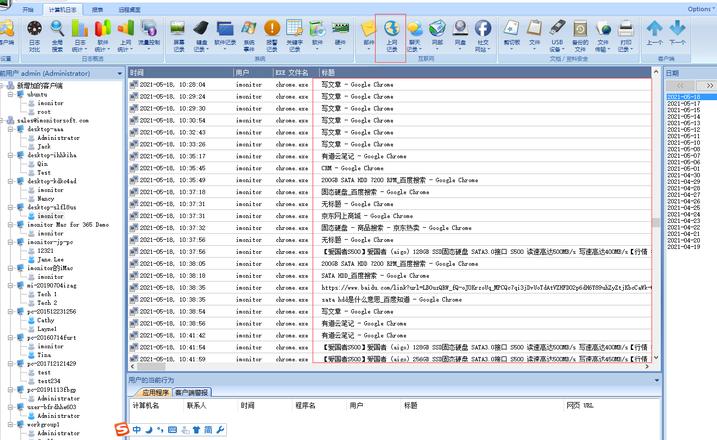Open the Options menu
Viewport: 717px width, 440px height.
(700, 9)
